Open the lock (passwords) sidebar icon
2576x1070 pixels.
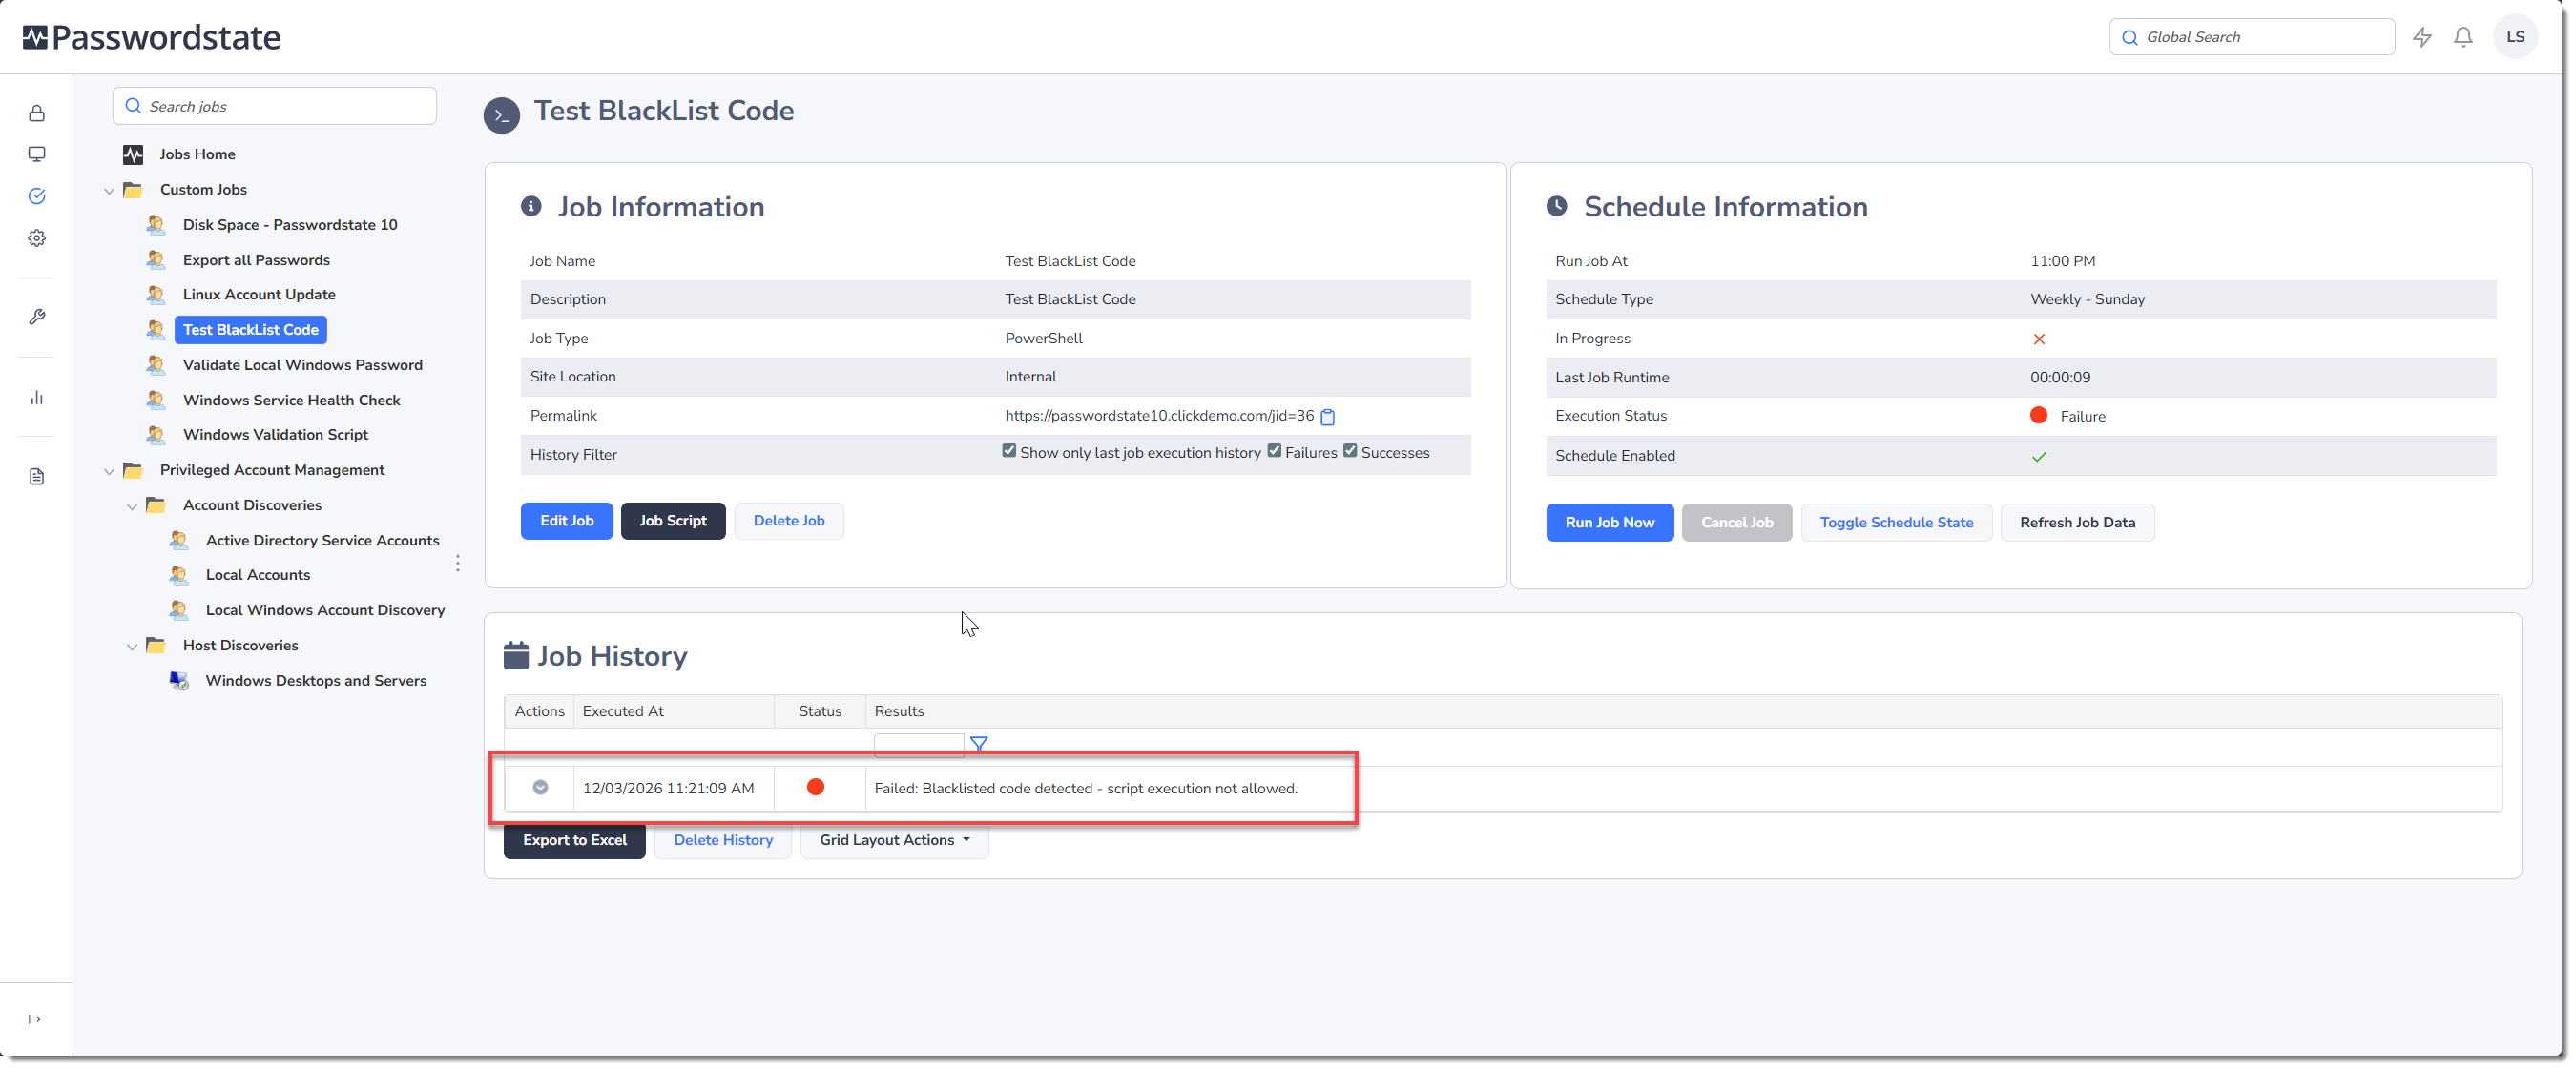click(x=37, y=113)
